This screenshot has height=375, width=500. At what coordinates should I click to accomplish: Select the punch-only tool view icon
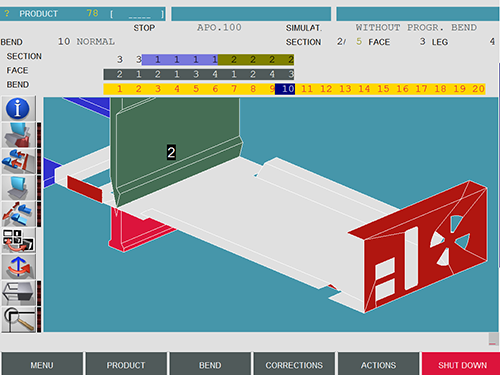(19, 188)
